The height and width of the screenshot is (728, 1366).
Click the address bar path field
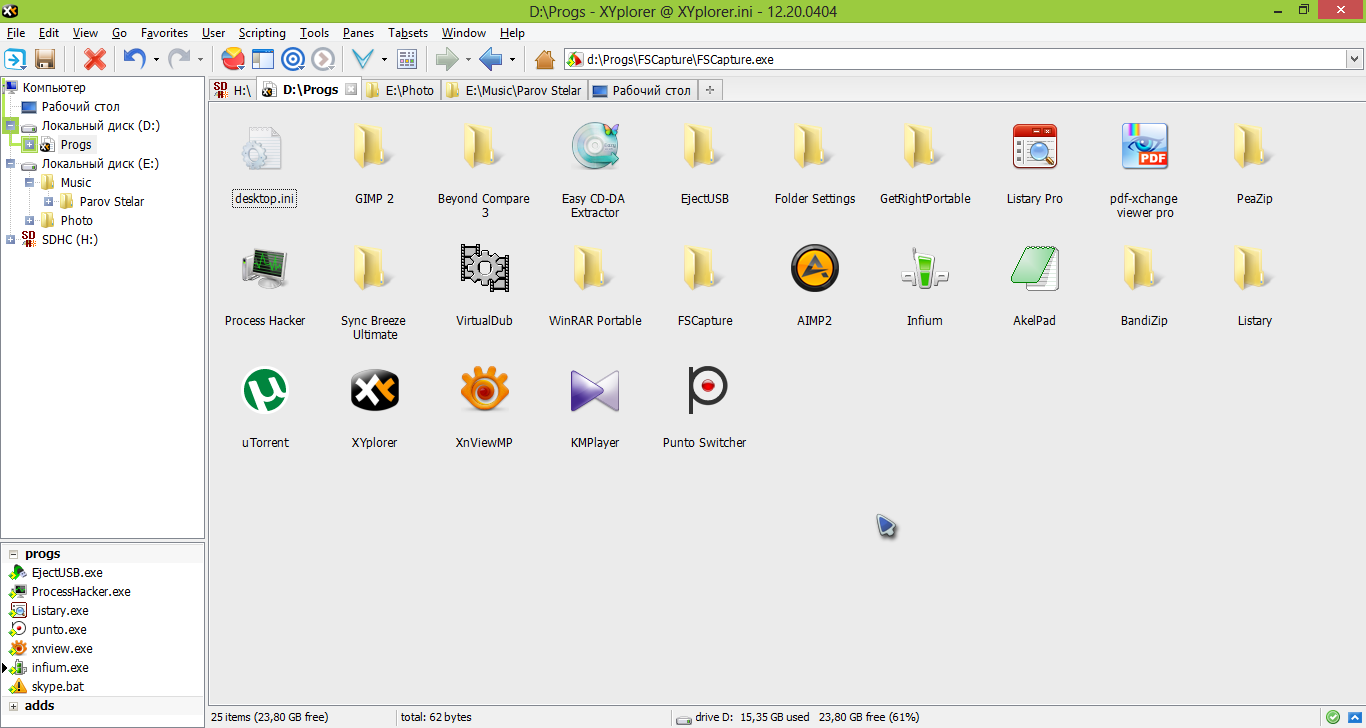tap(955, 60)
